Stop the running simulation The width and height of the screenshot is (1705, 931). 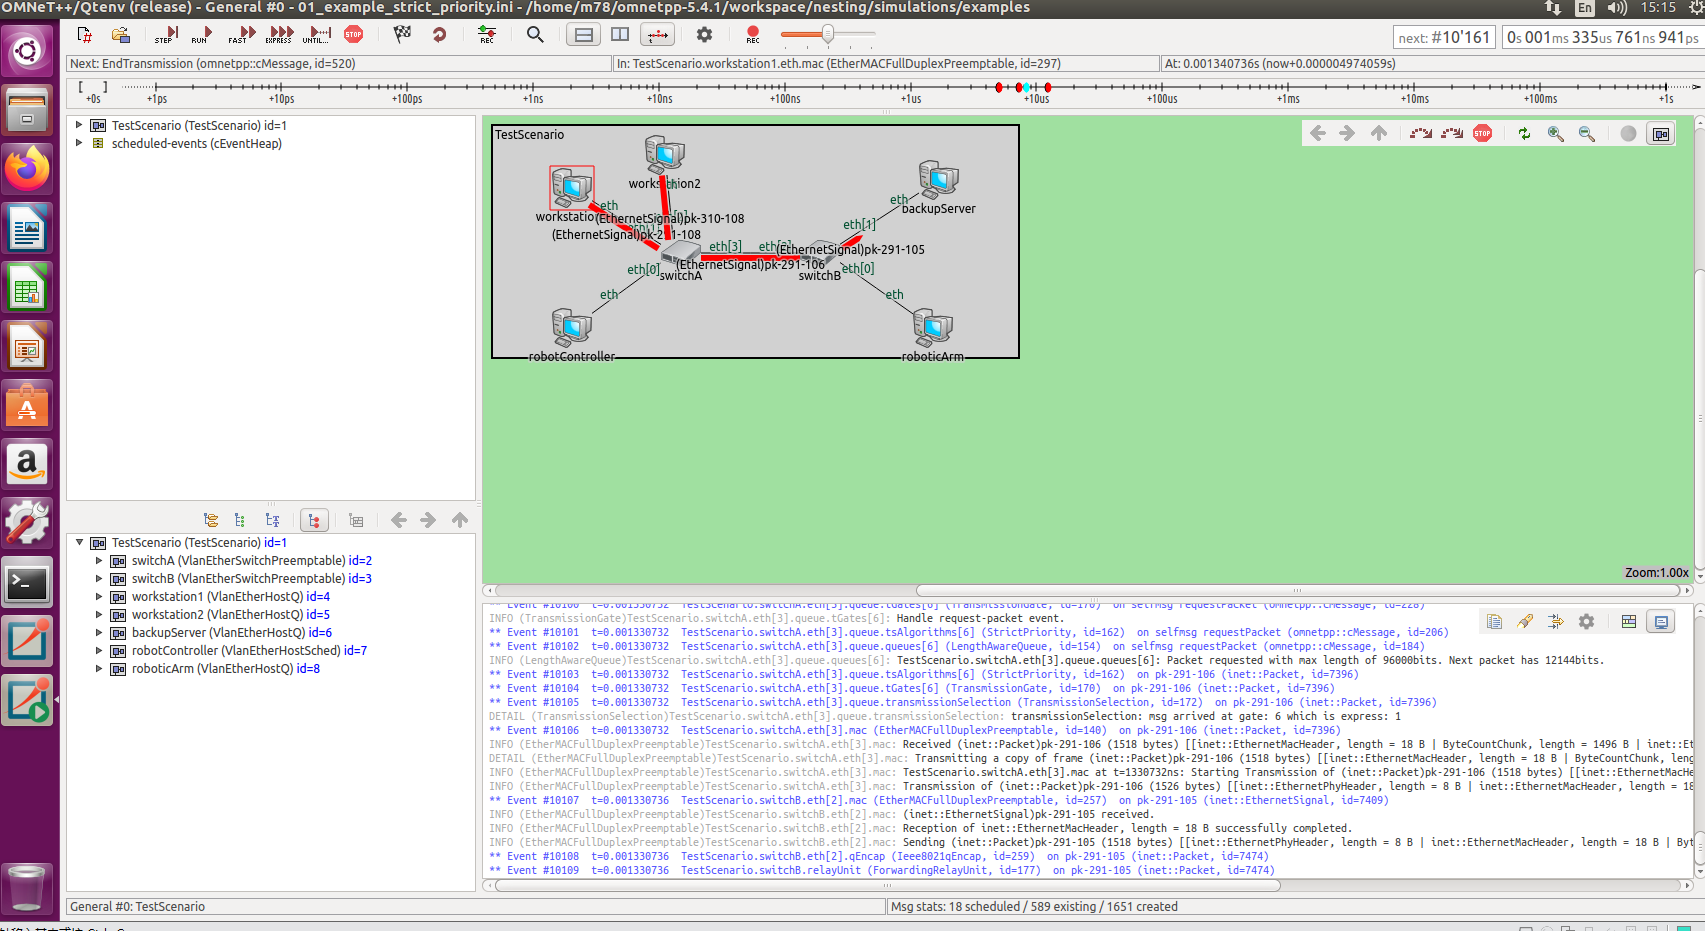pyautogui.click(x=352, y=34)
